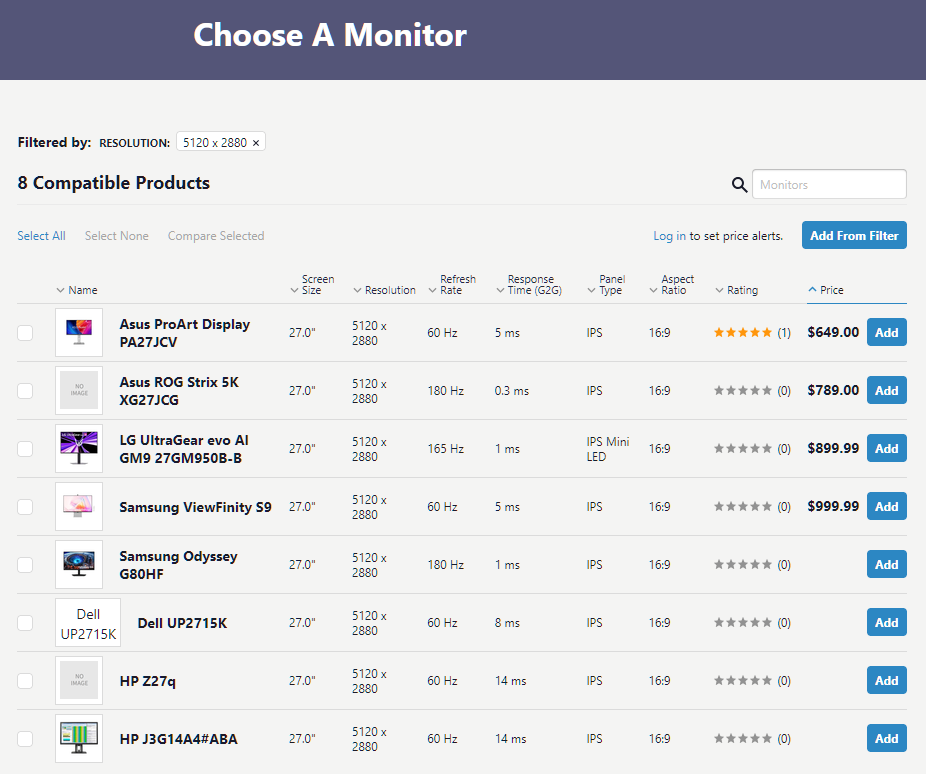Click star rating for Samsung ViewFinity S9
Image resolution: width=926 pixels, height=774 pixels.
[x=742, y=507]
